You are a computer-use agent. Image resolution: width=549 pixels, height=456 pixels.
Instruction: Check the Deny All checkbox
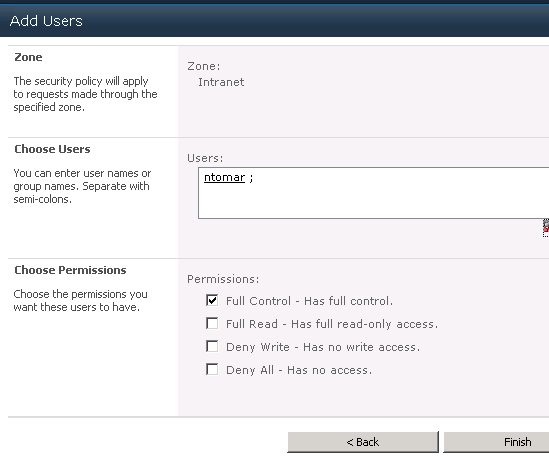(212, 369)
